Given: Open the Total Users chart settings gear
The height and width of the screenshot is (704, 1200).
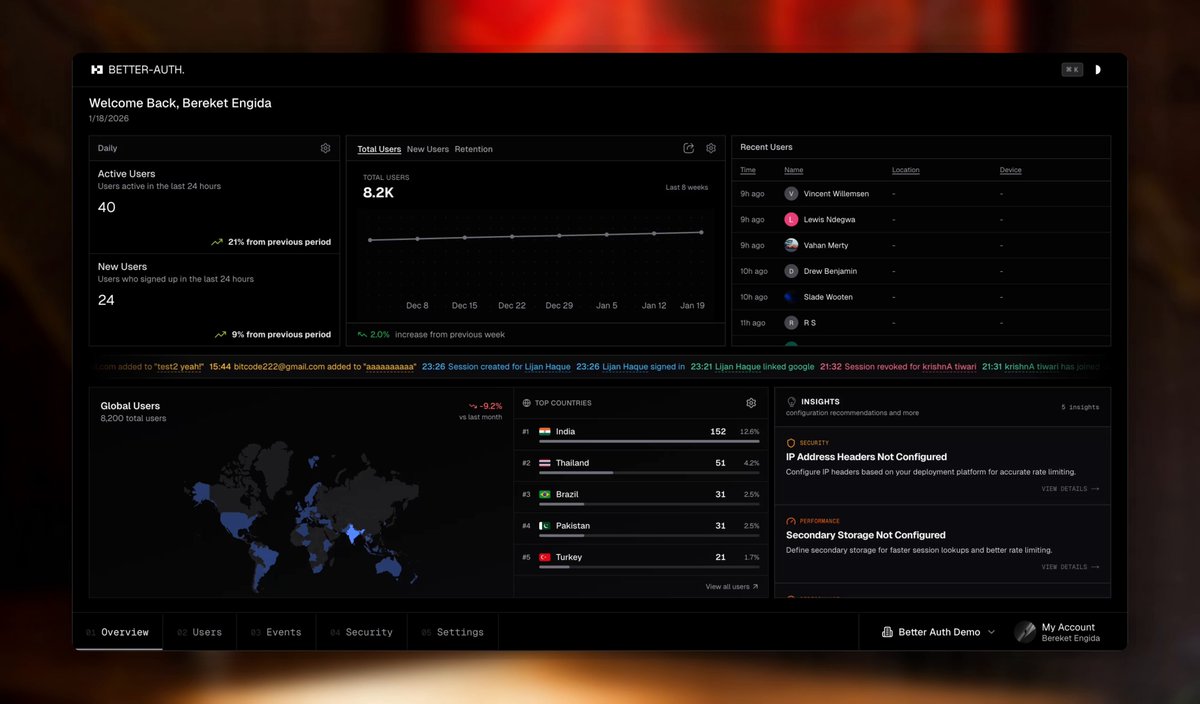Looking at the screenshot, I should click(x=711, y=148).
